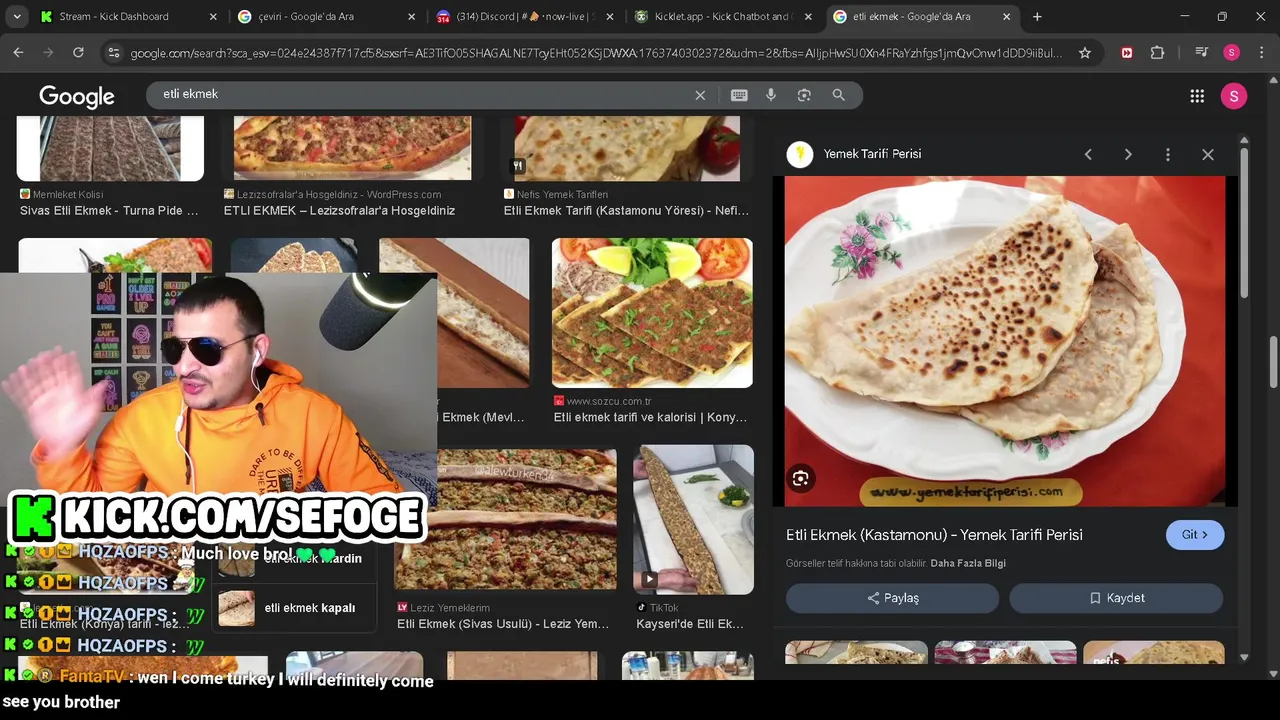
Task: Reload the current page
Action: pos(78,53)
